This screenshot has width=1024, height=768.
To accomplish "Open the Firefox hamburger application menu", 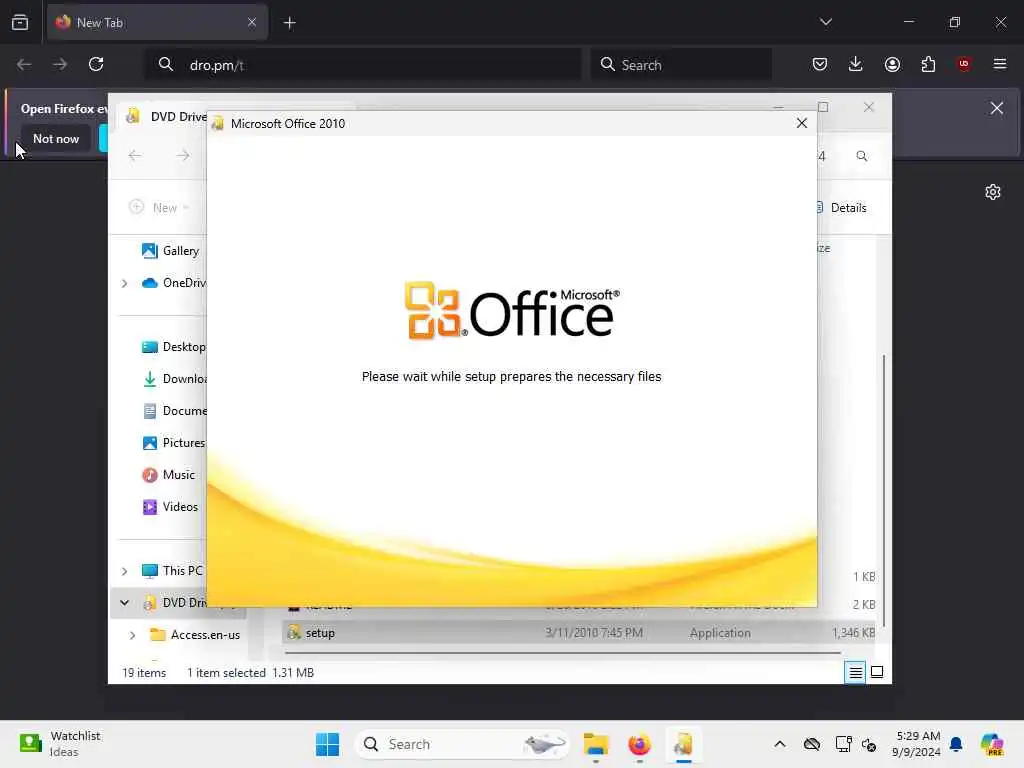I will [x=1000, y=64].
